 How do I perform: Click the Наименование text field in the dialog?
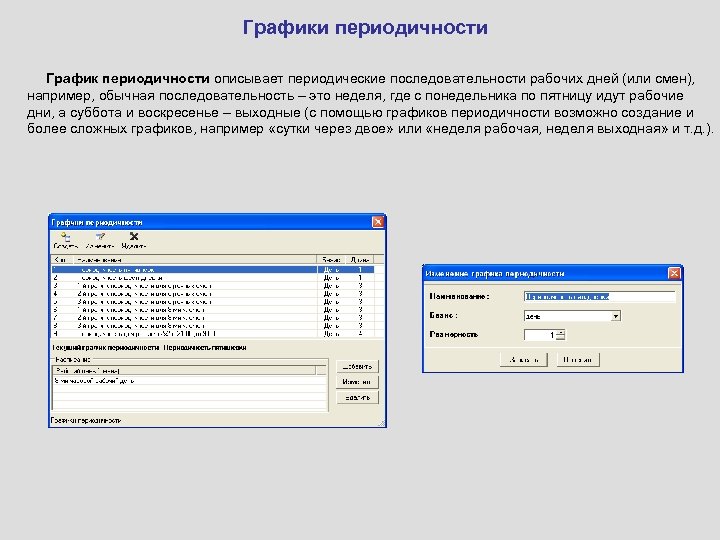[x=599, y=297]
